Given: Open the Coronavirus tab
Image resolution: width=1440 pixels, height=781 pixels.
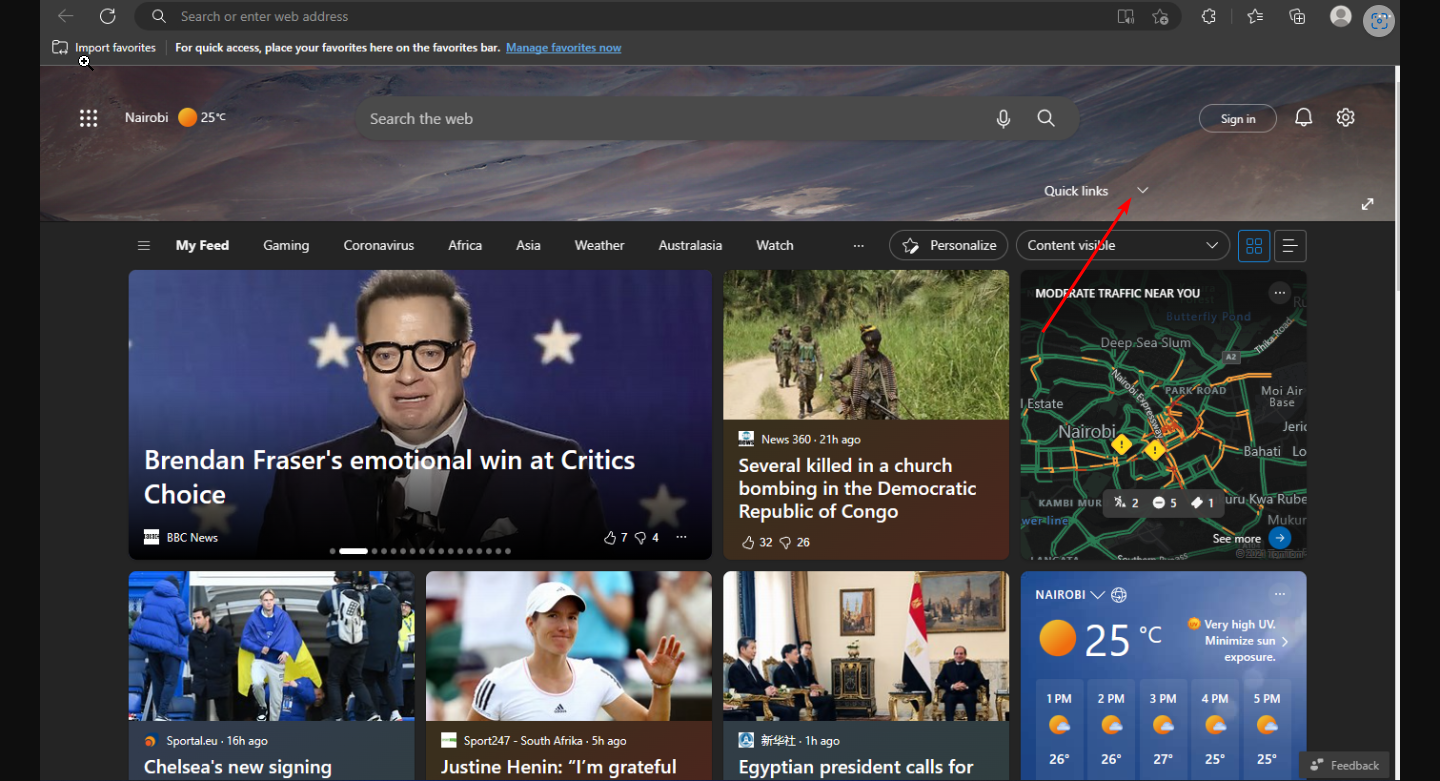Looking at the screenshot, I should point(378,245).
